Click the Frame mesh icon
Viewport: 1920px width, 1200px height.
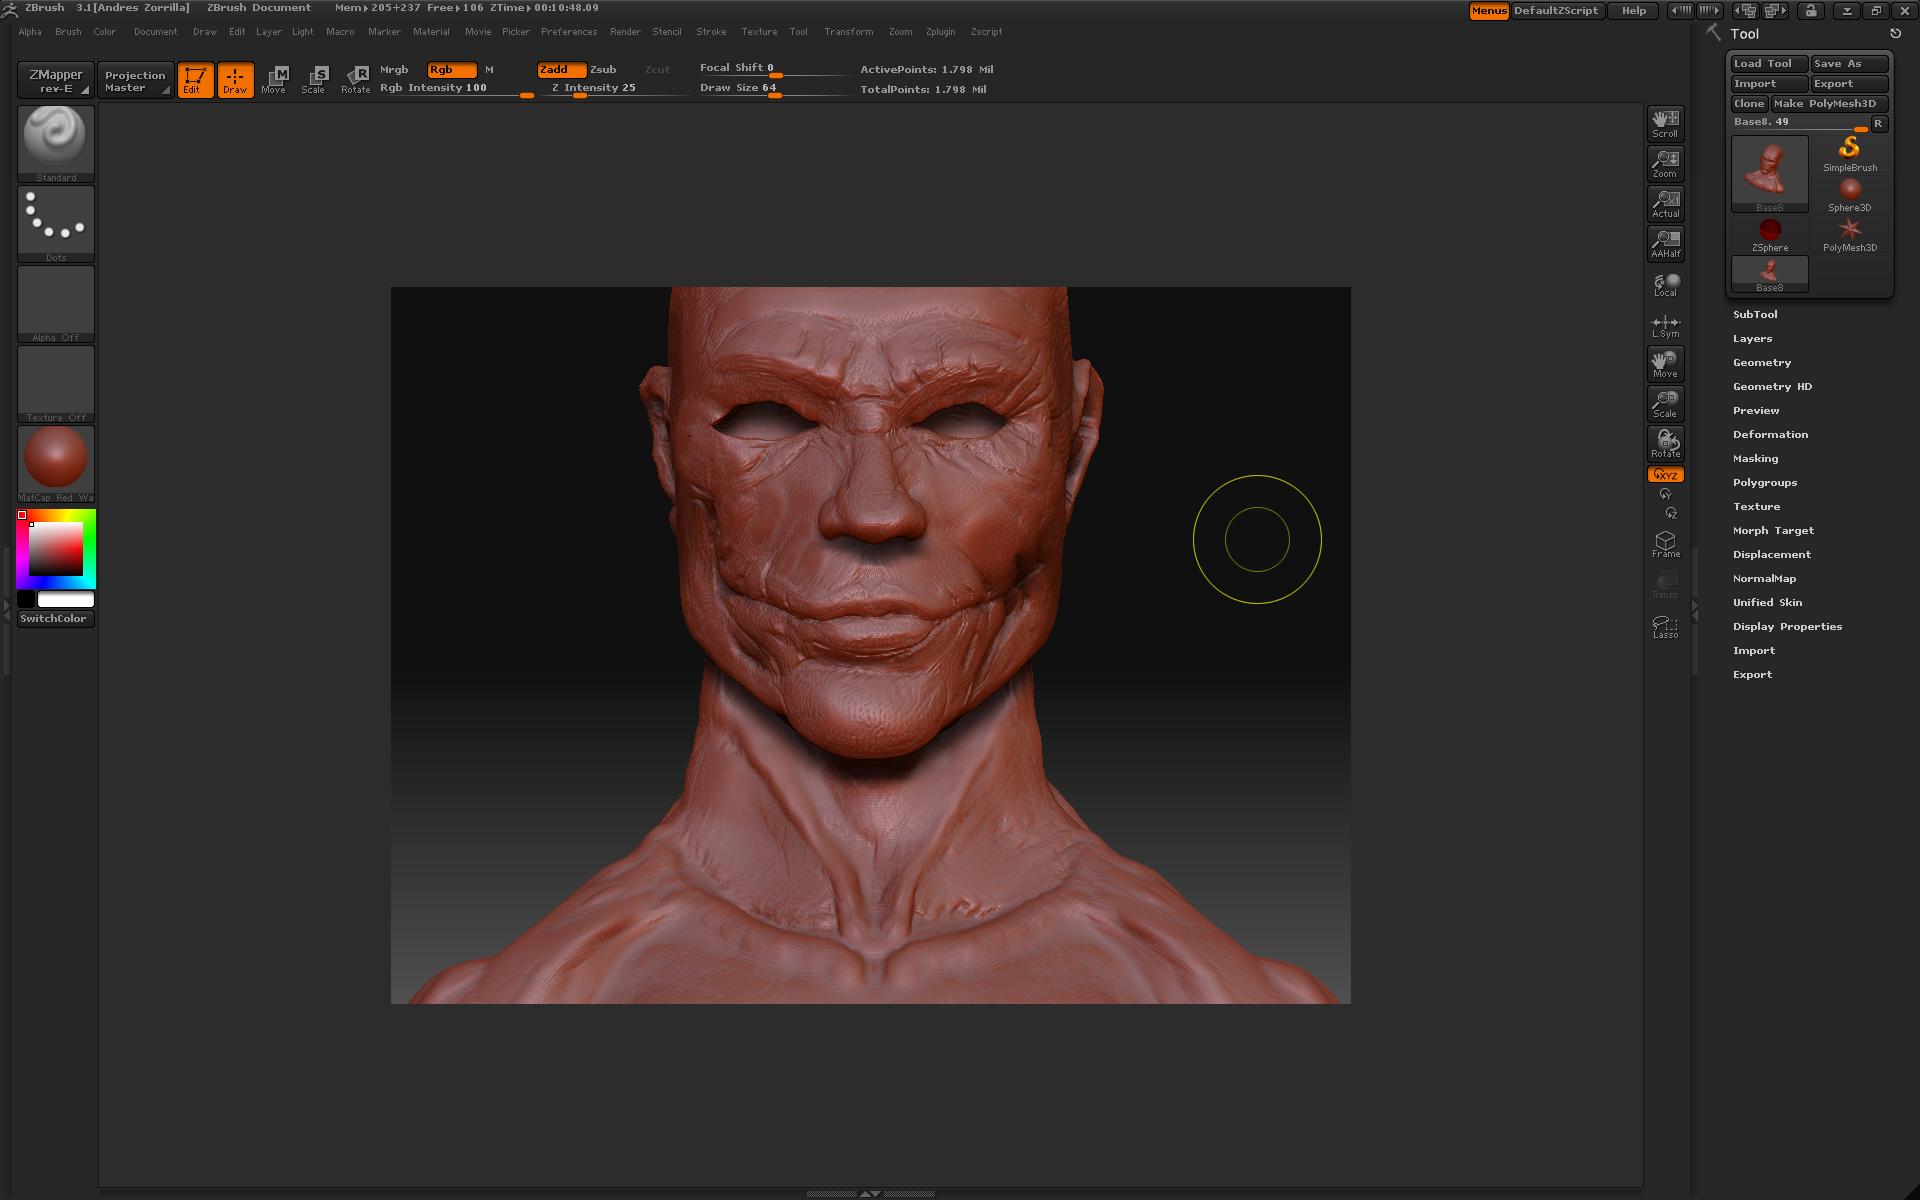point(1665,544)
